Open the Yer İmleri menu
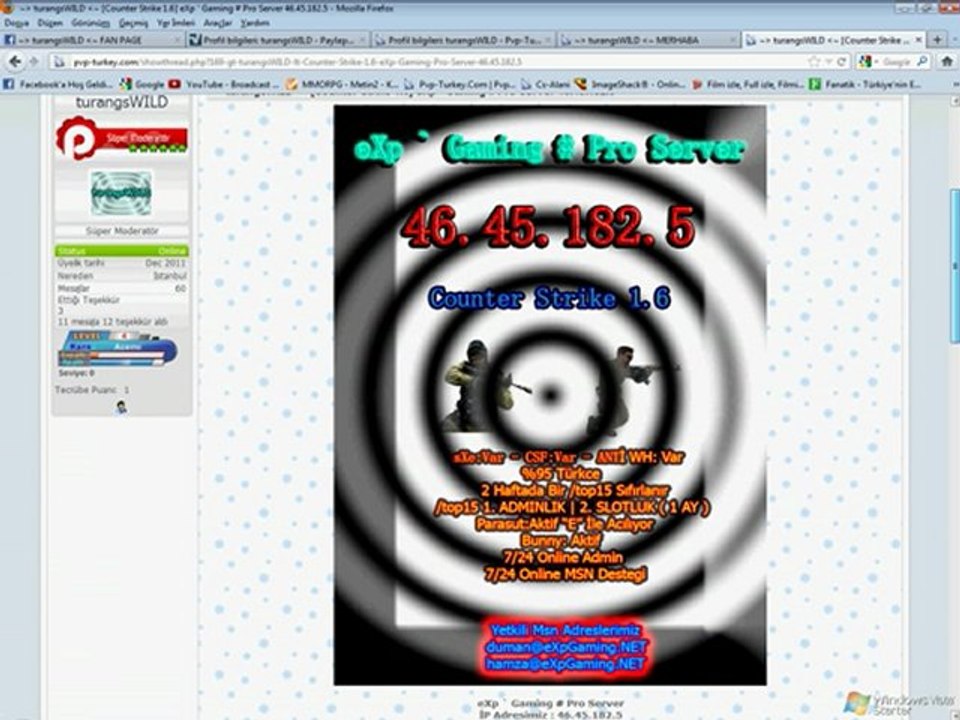Screen dimensions: 960x720 click(176, 23)
